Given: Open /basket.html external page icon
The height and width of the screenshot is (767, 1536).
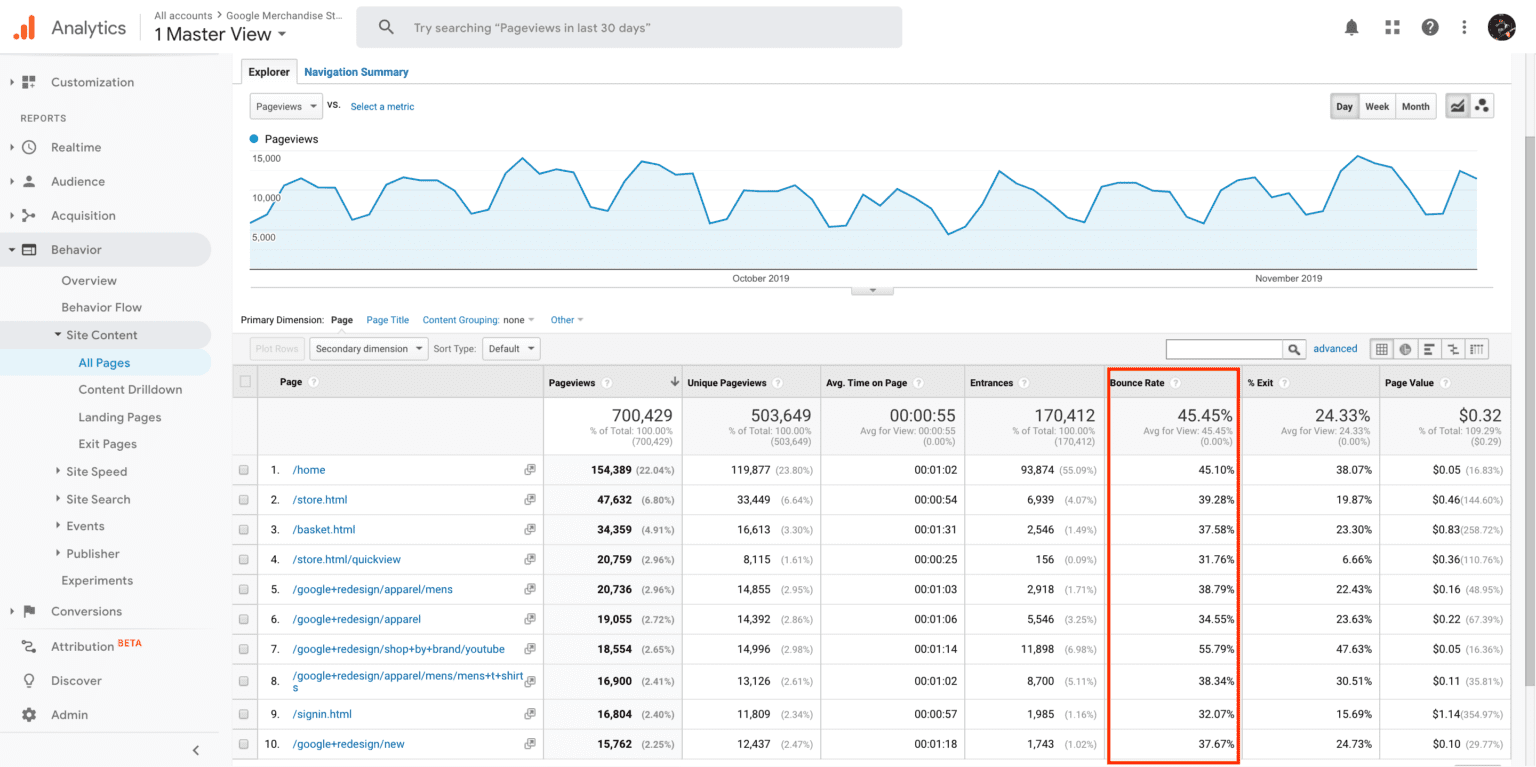Looking at the screenshot, I should click(530, 530).
